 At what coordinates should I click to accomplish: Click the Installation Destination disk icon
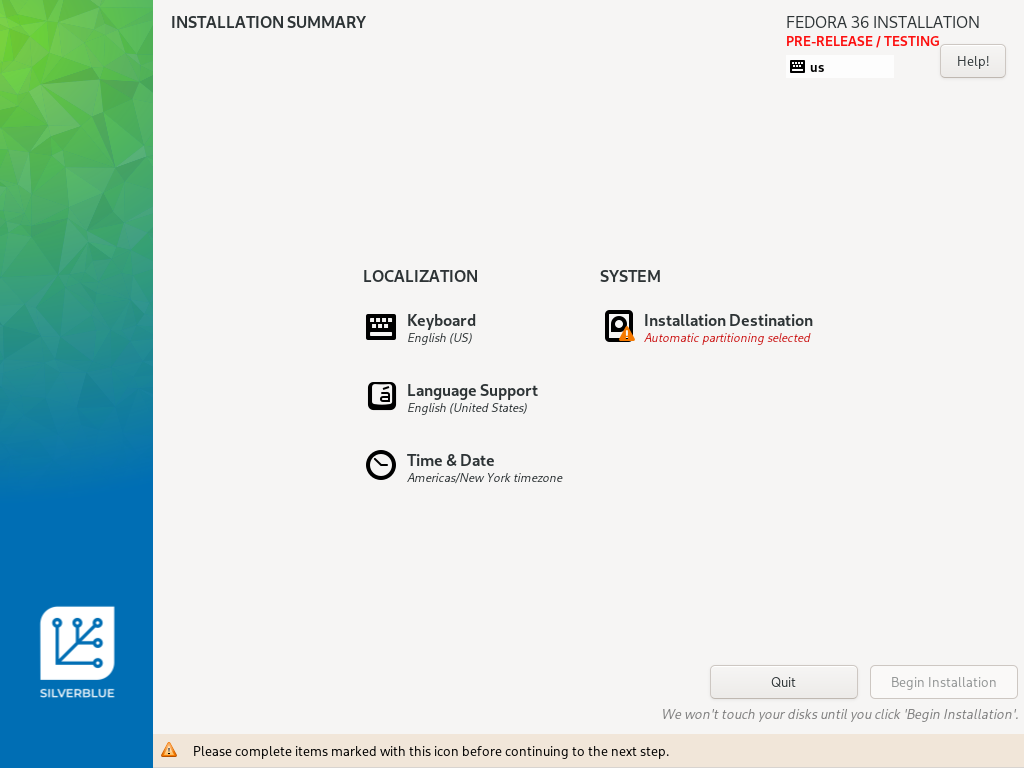pyautogui.click(x=619, y=326)
